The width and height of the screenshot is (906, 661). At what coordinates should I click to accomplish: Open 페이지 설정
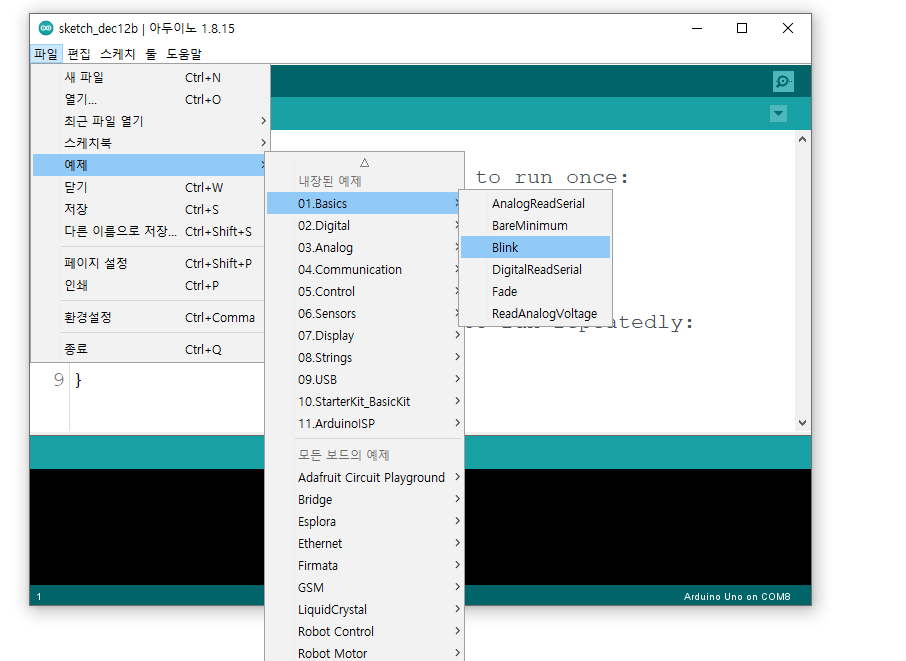[x=149, y=263]
